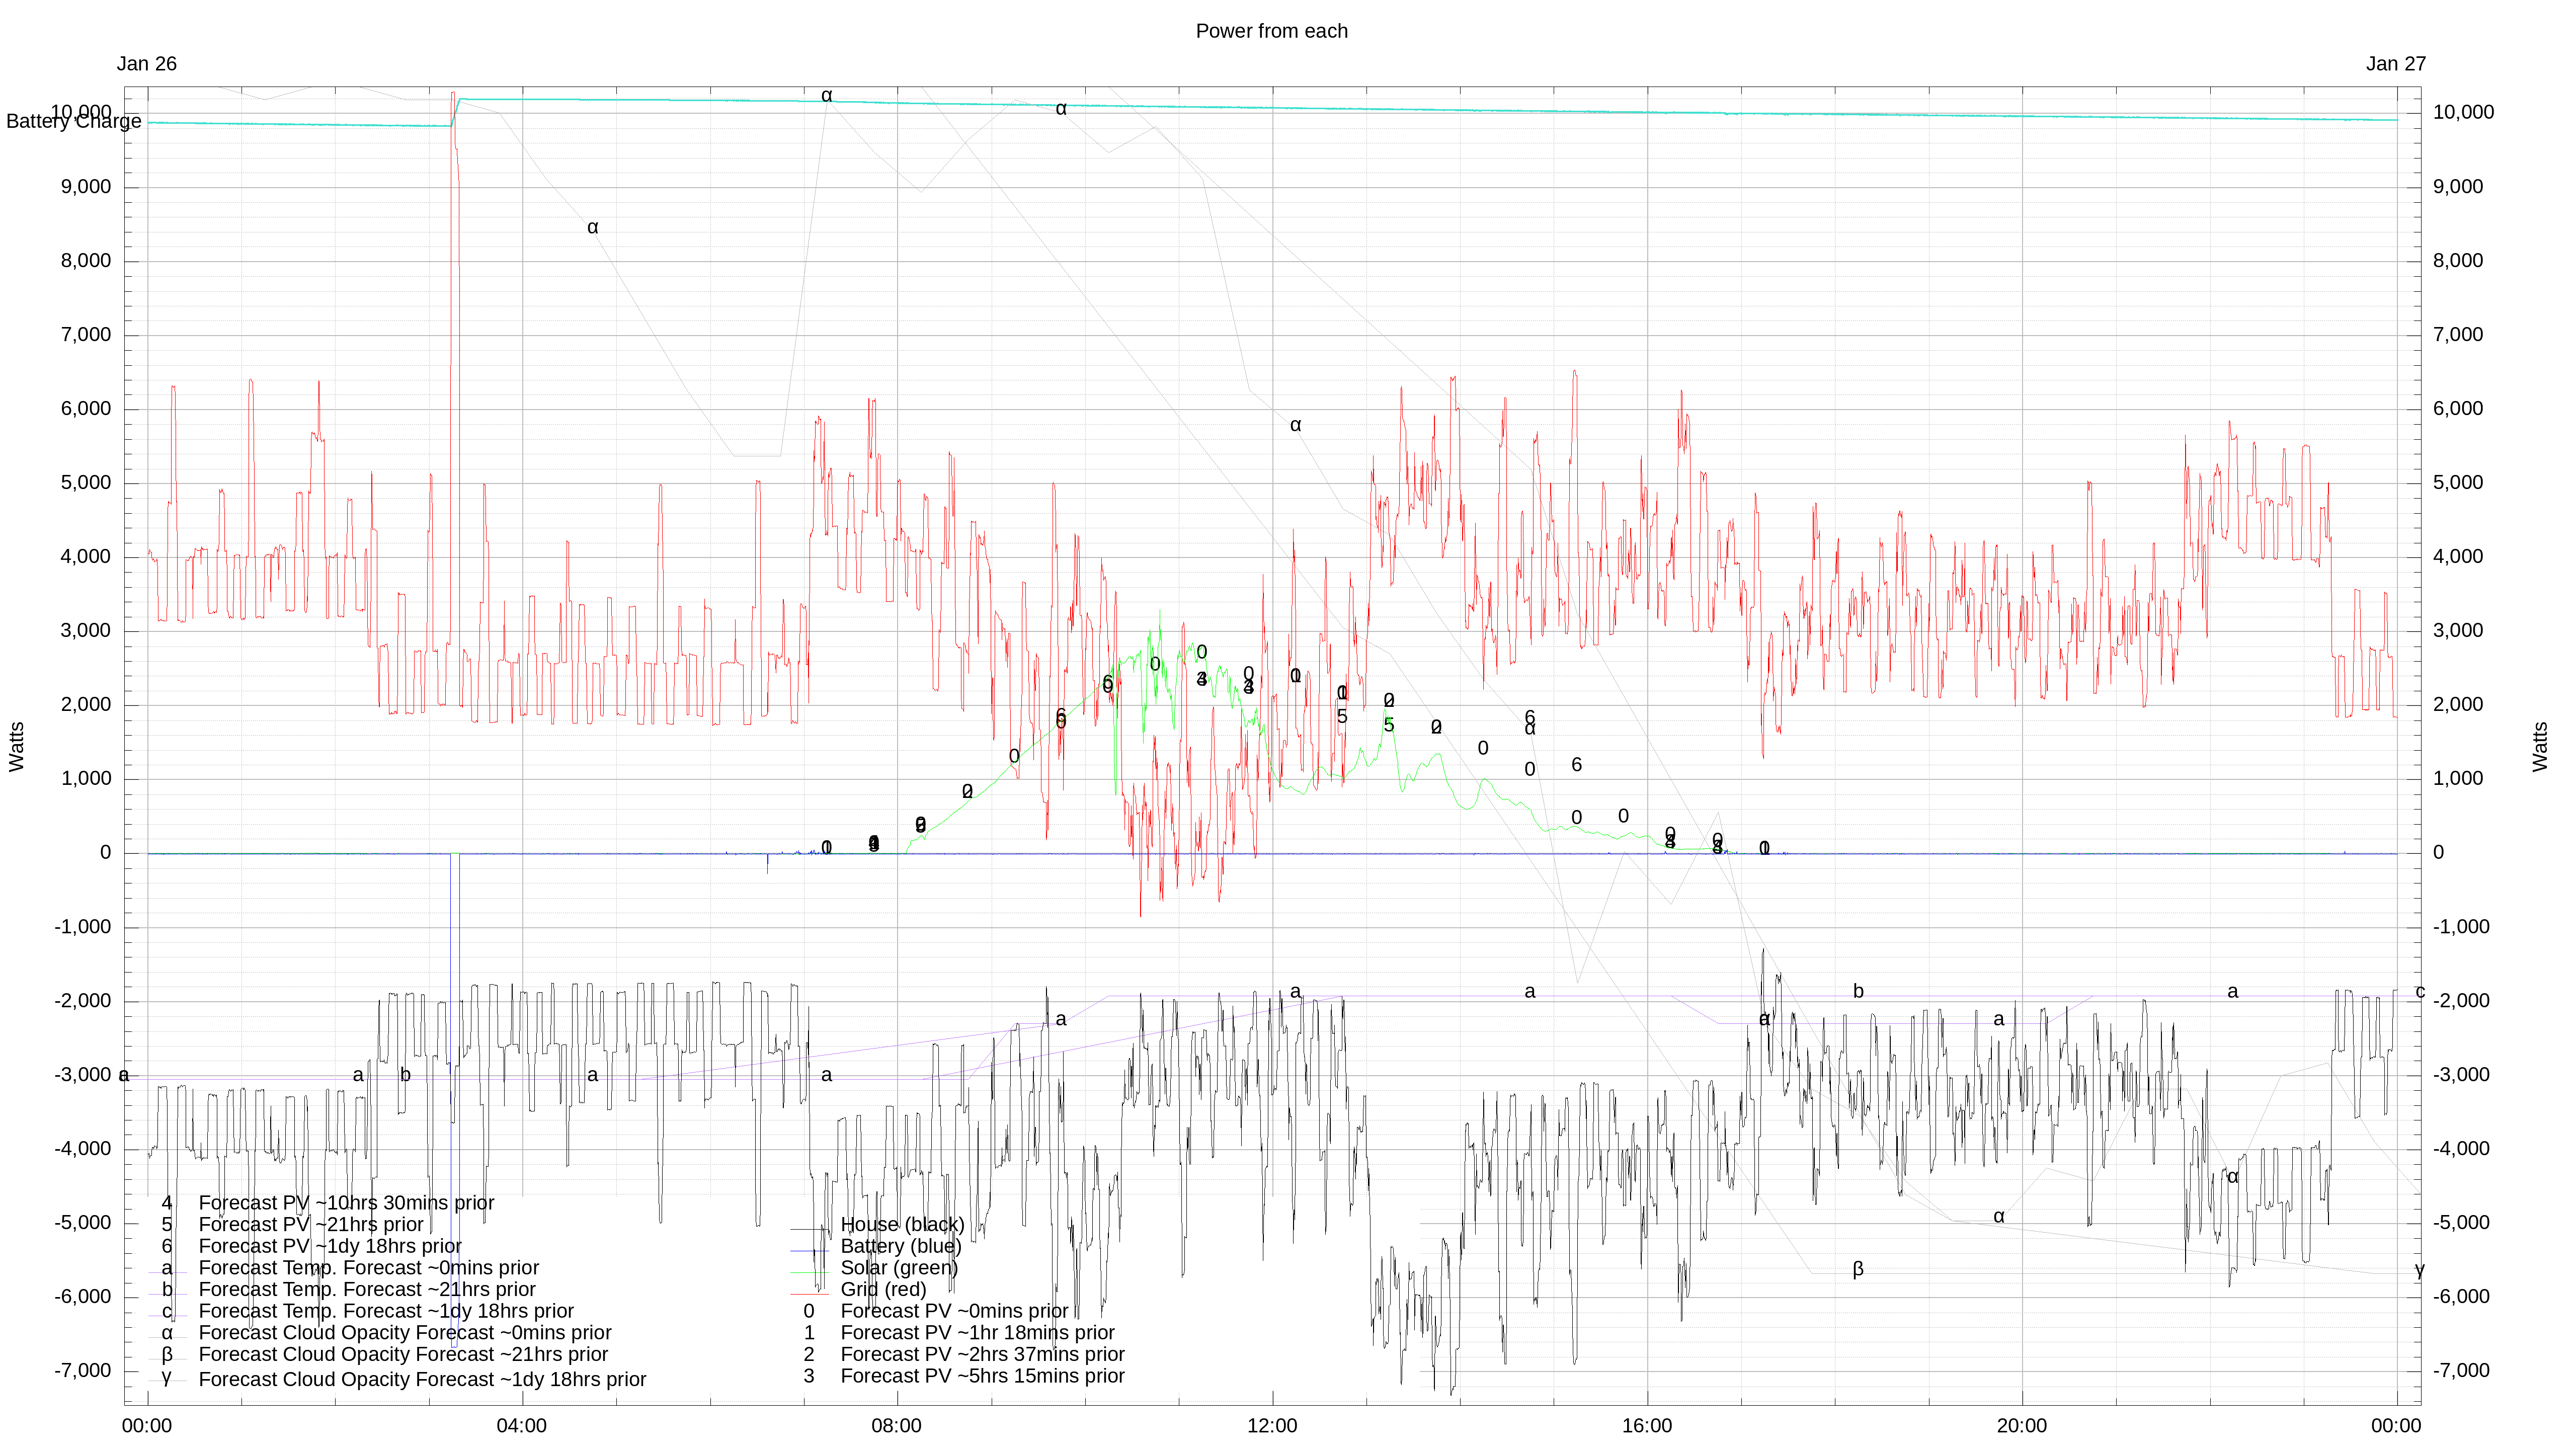Click the Battery (blue) legend entry

(900, 1247)
